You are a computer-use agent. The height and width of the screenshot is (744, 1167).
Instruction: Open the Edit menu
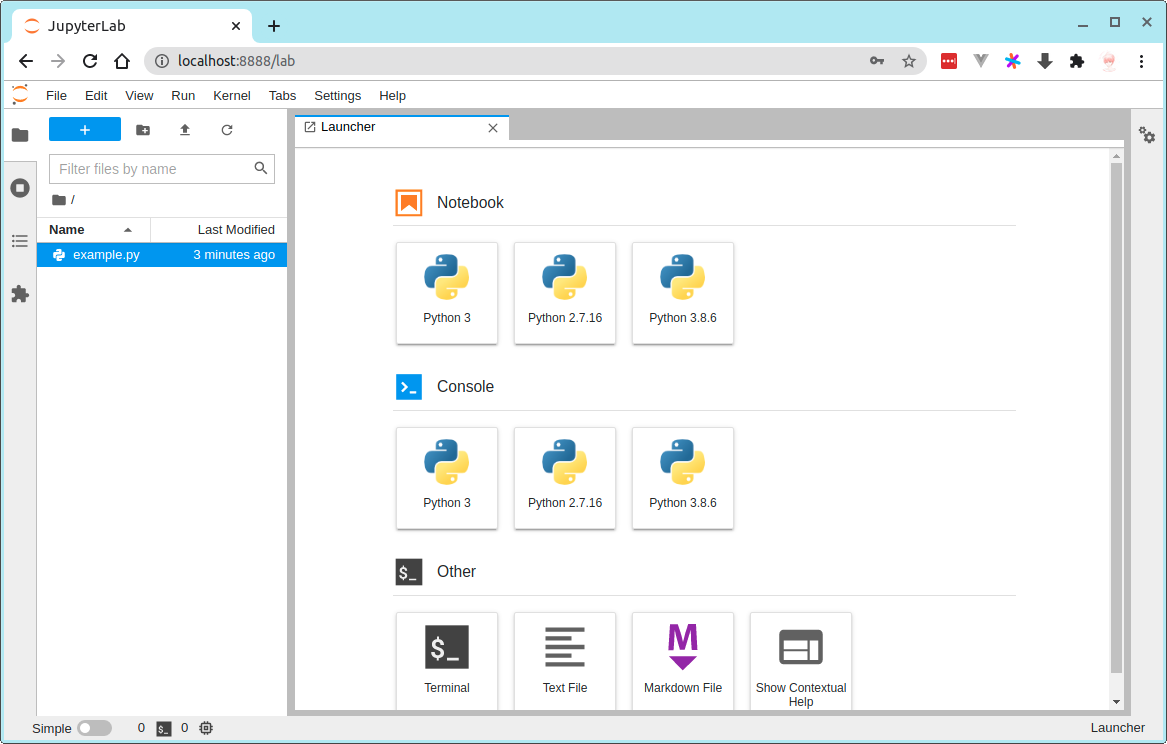[96, 95]
